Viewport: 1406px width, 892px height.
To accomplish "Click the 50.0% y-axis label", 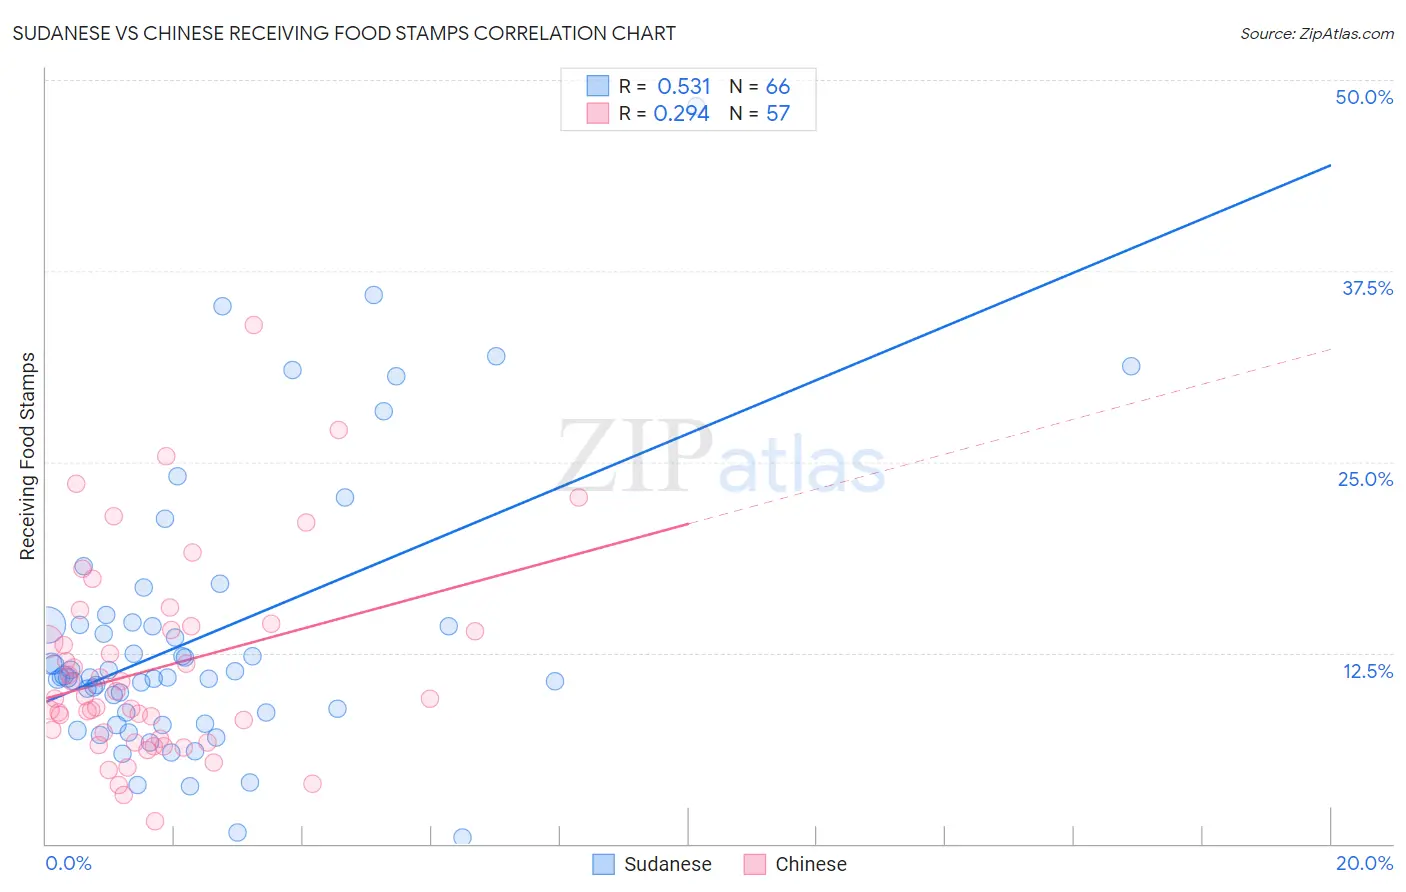I will 1364,97.
